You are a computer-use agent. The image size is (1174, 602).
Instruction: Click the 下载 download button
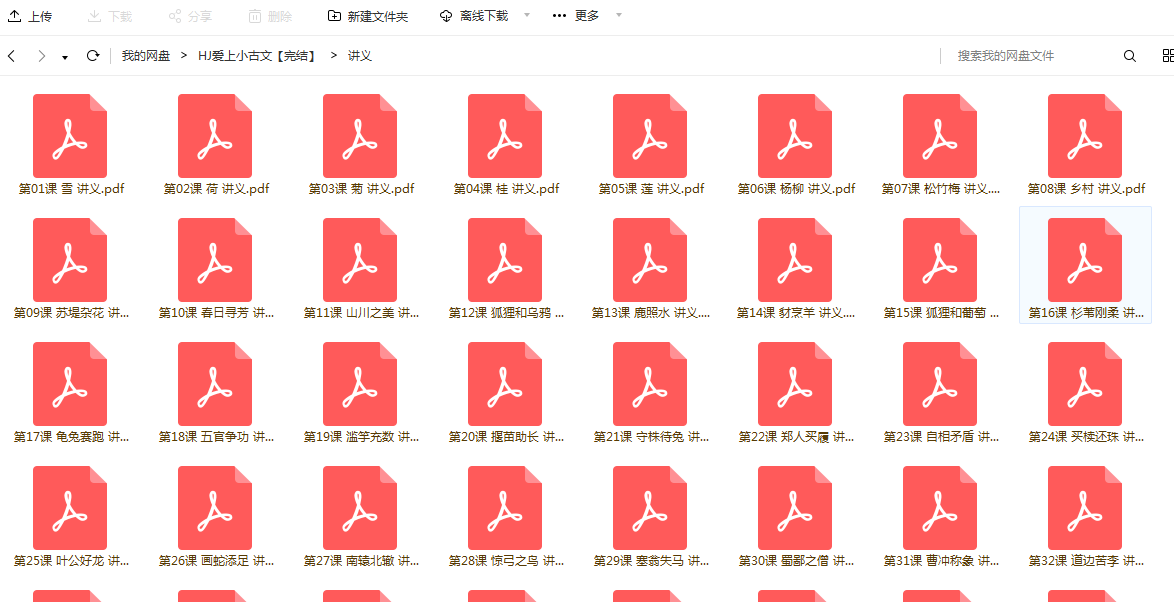(x=109, y=16)
